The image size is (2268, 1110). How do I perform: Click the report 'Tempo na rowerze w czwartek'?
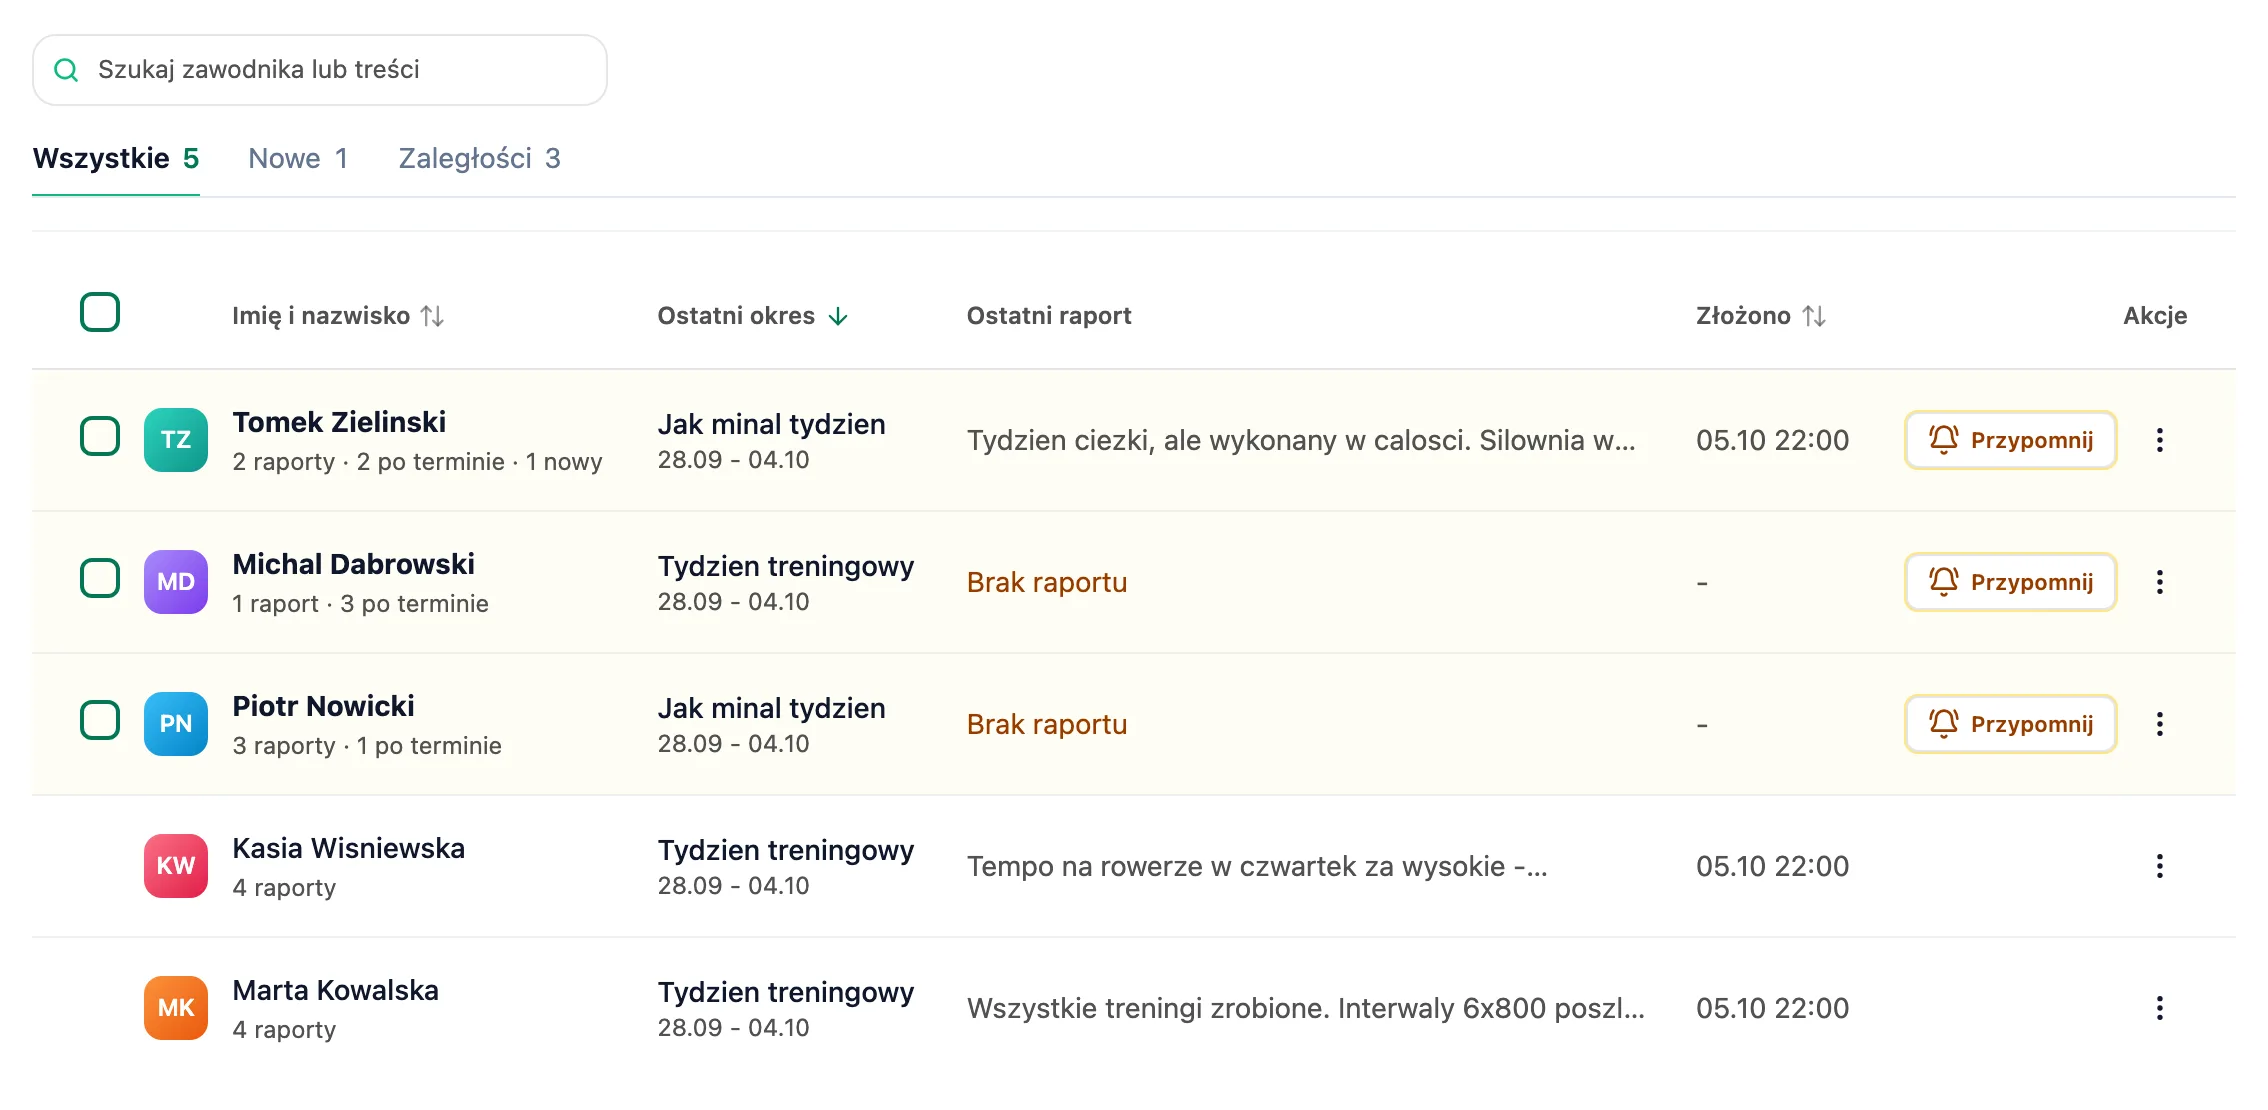(1257, 866)
